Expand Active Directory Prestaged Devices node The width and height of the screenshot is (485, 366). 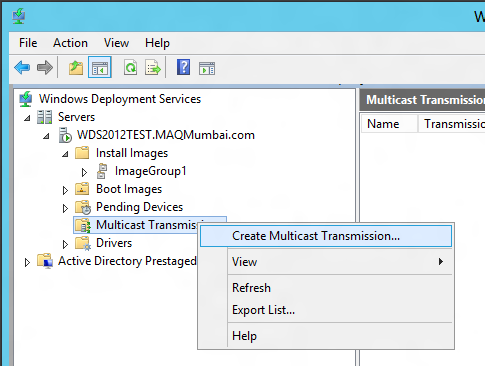click(27, 262)
